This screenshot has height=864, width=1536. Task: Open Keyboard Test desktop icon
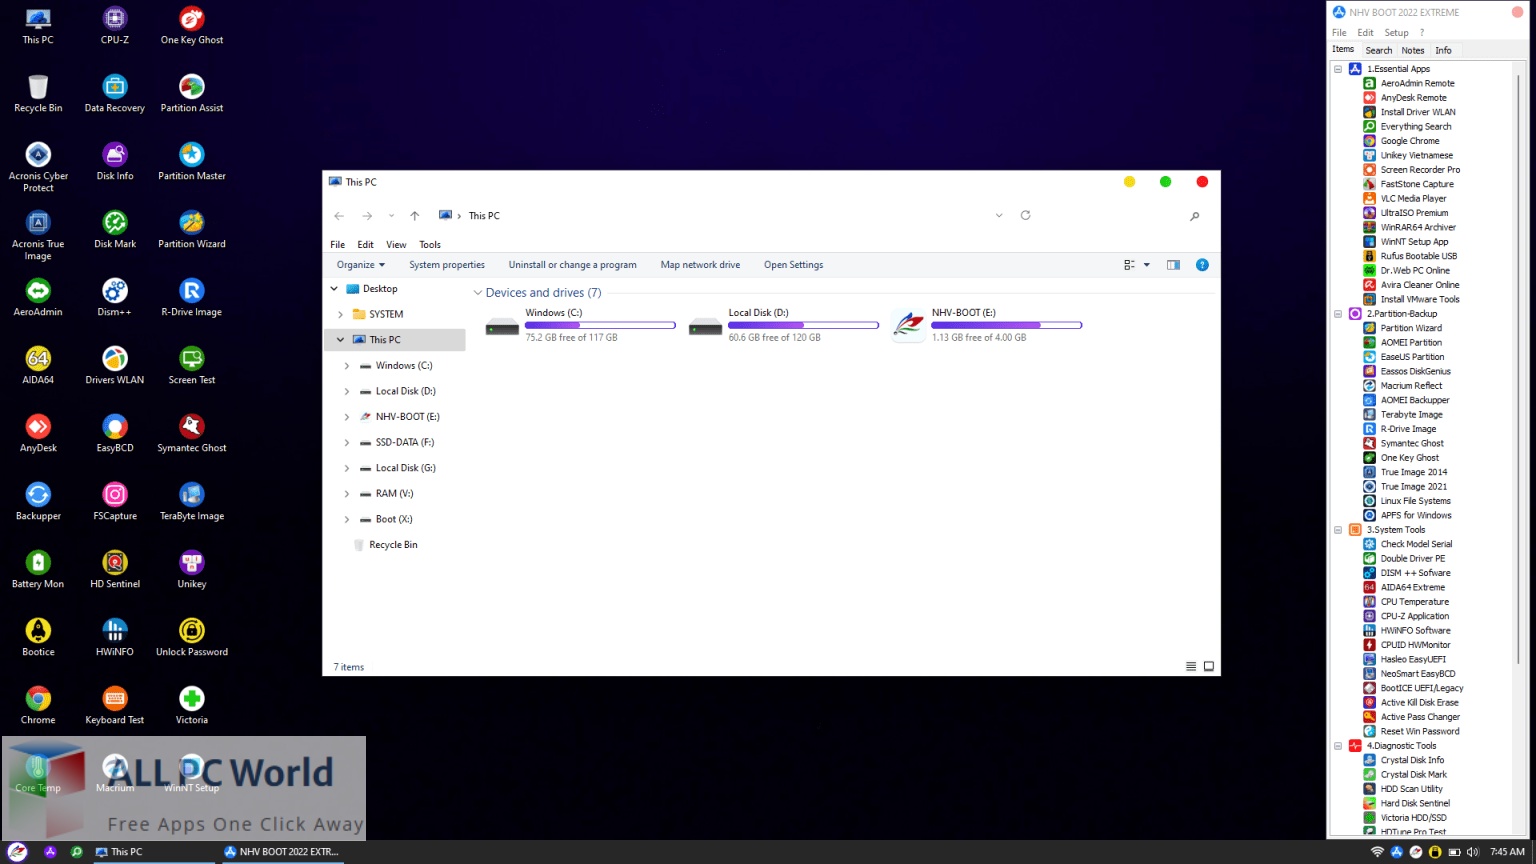pyautogui.click(x=115, y=706)
